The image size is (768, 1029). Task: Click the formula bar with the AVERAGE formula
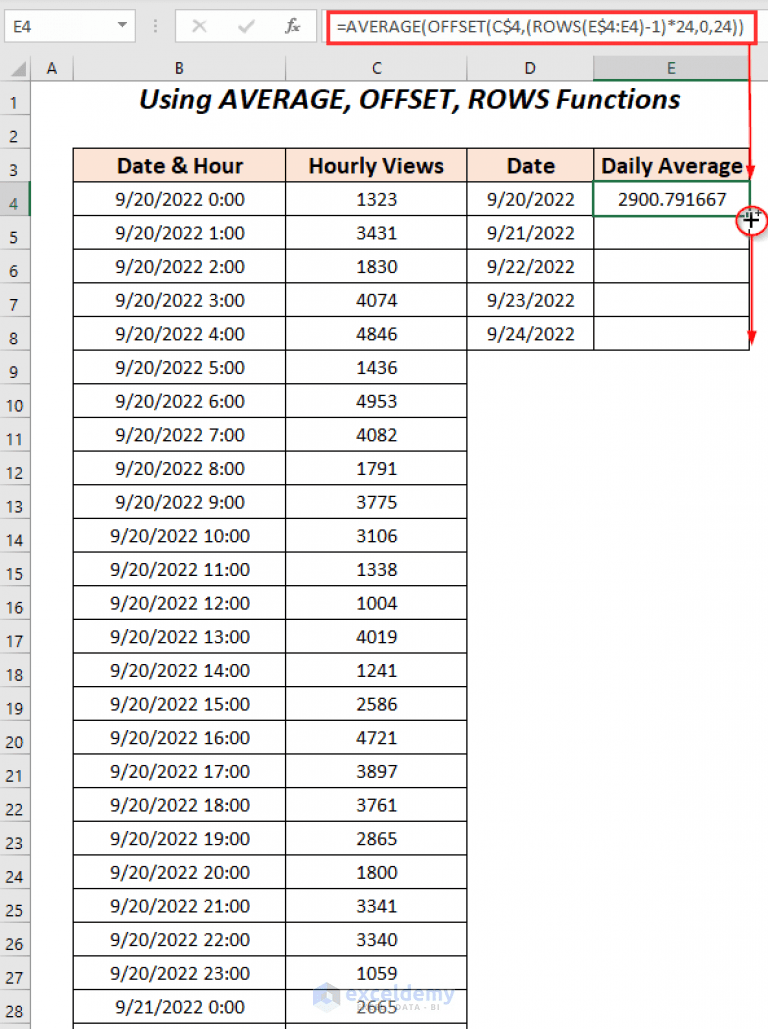point(540,27)
